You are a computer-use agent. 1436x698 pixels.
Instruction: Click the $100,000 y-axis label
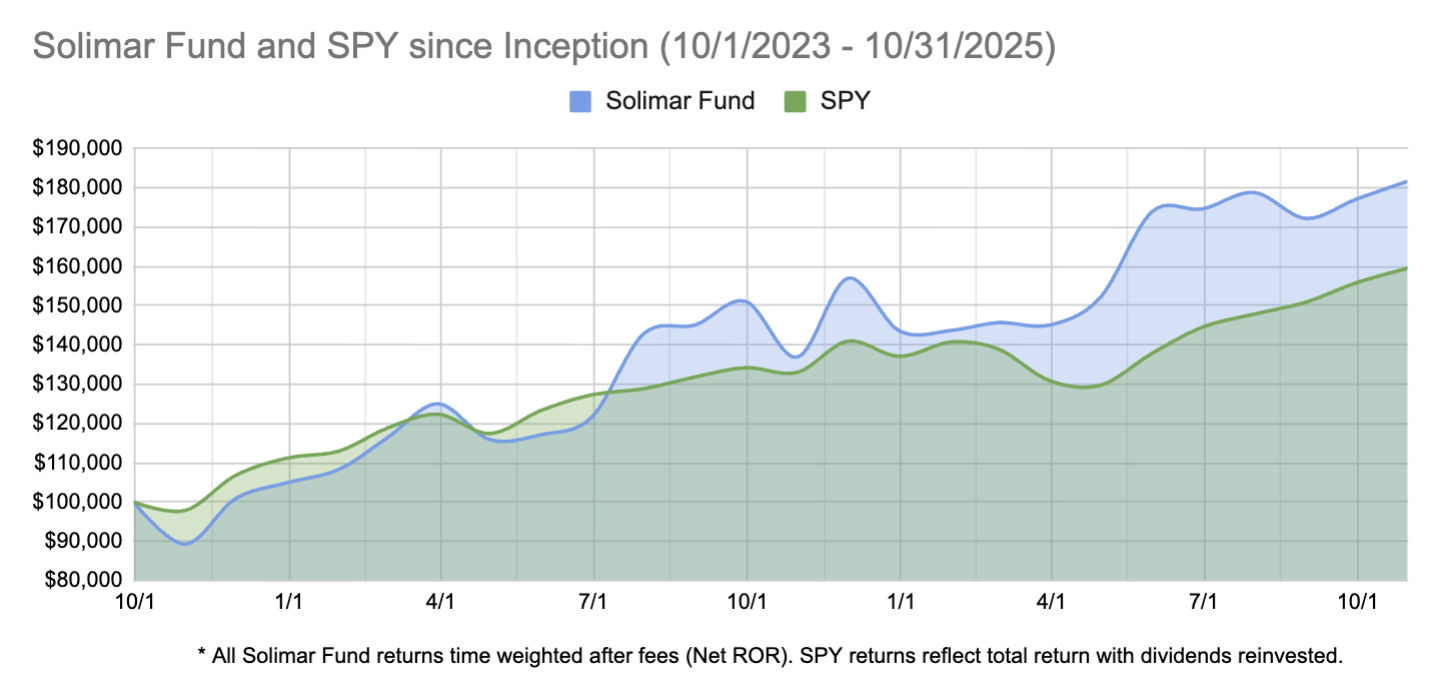pos(77,502)
